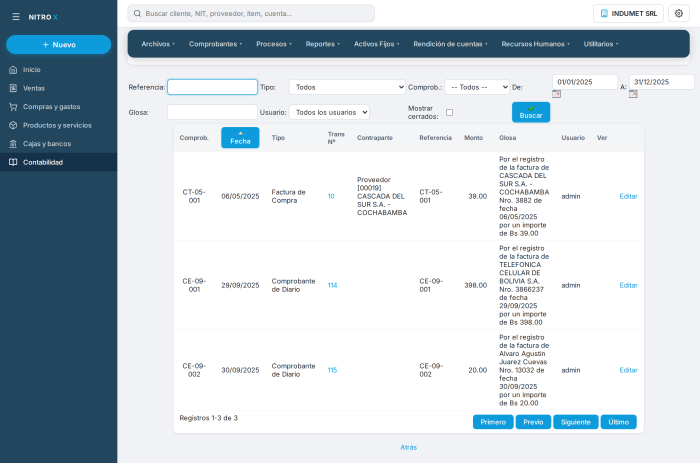Click the Monto column header
Screen dimensions: 700x463
tap(474, 138)
